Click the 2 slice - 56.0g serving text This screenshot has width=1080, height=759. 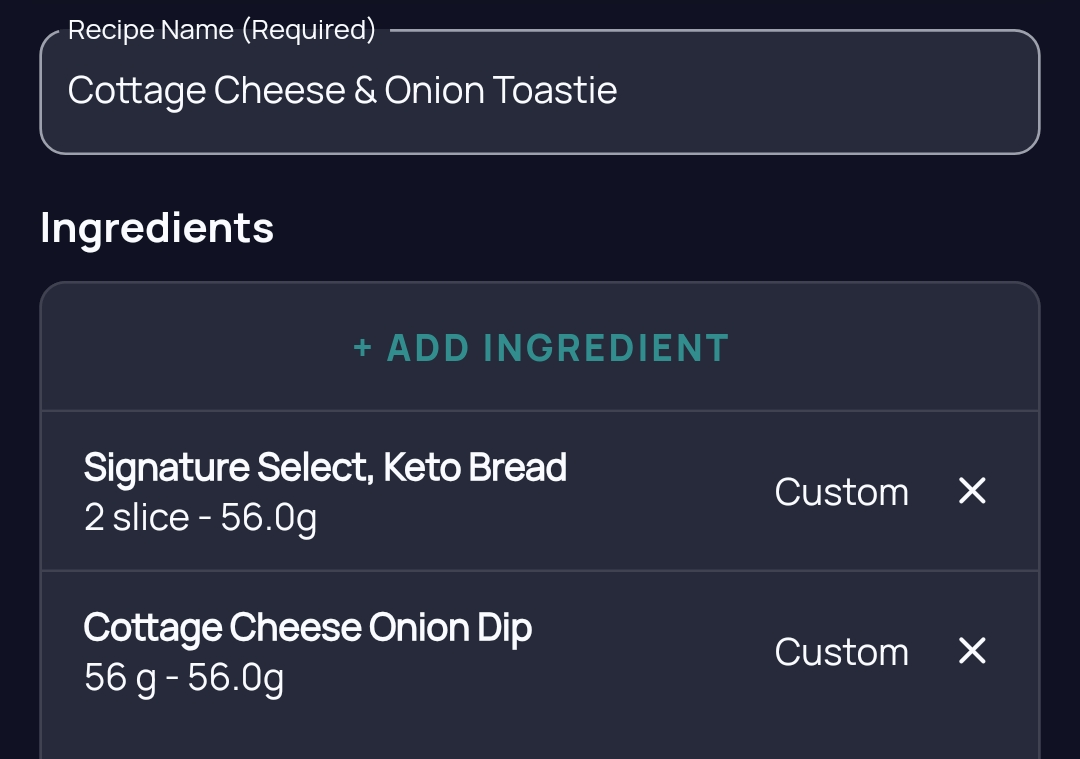[x=200, y=518]
